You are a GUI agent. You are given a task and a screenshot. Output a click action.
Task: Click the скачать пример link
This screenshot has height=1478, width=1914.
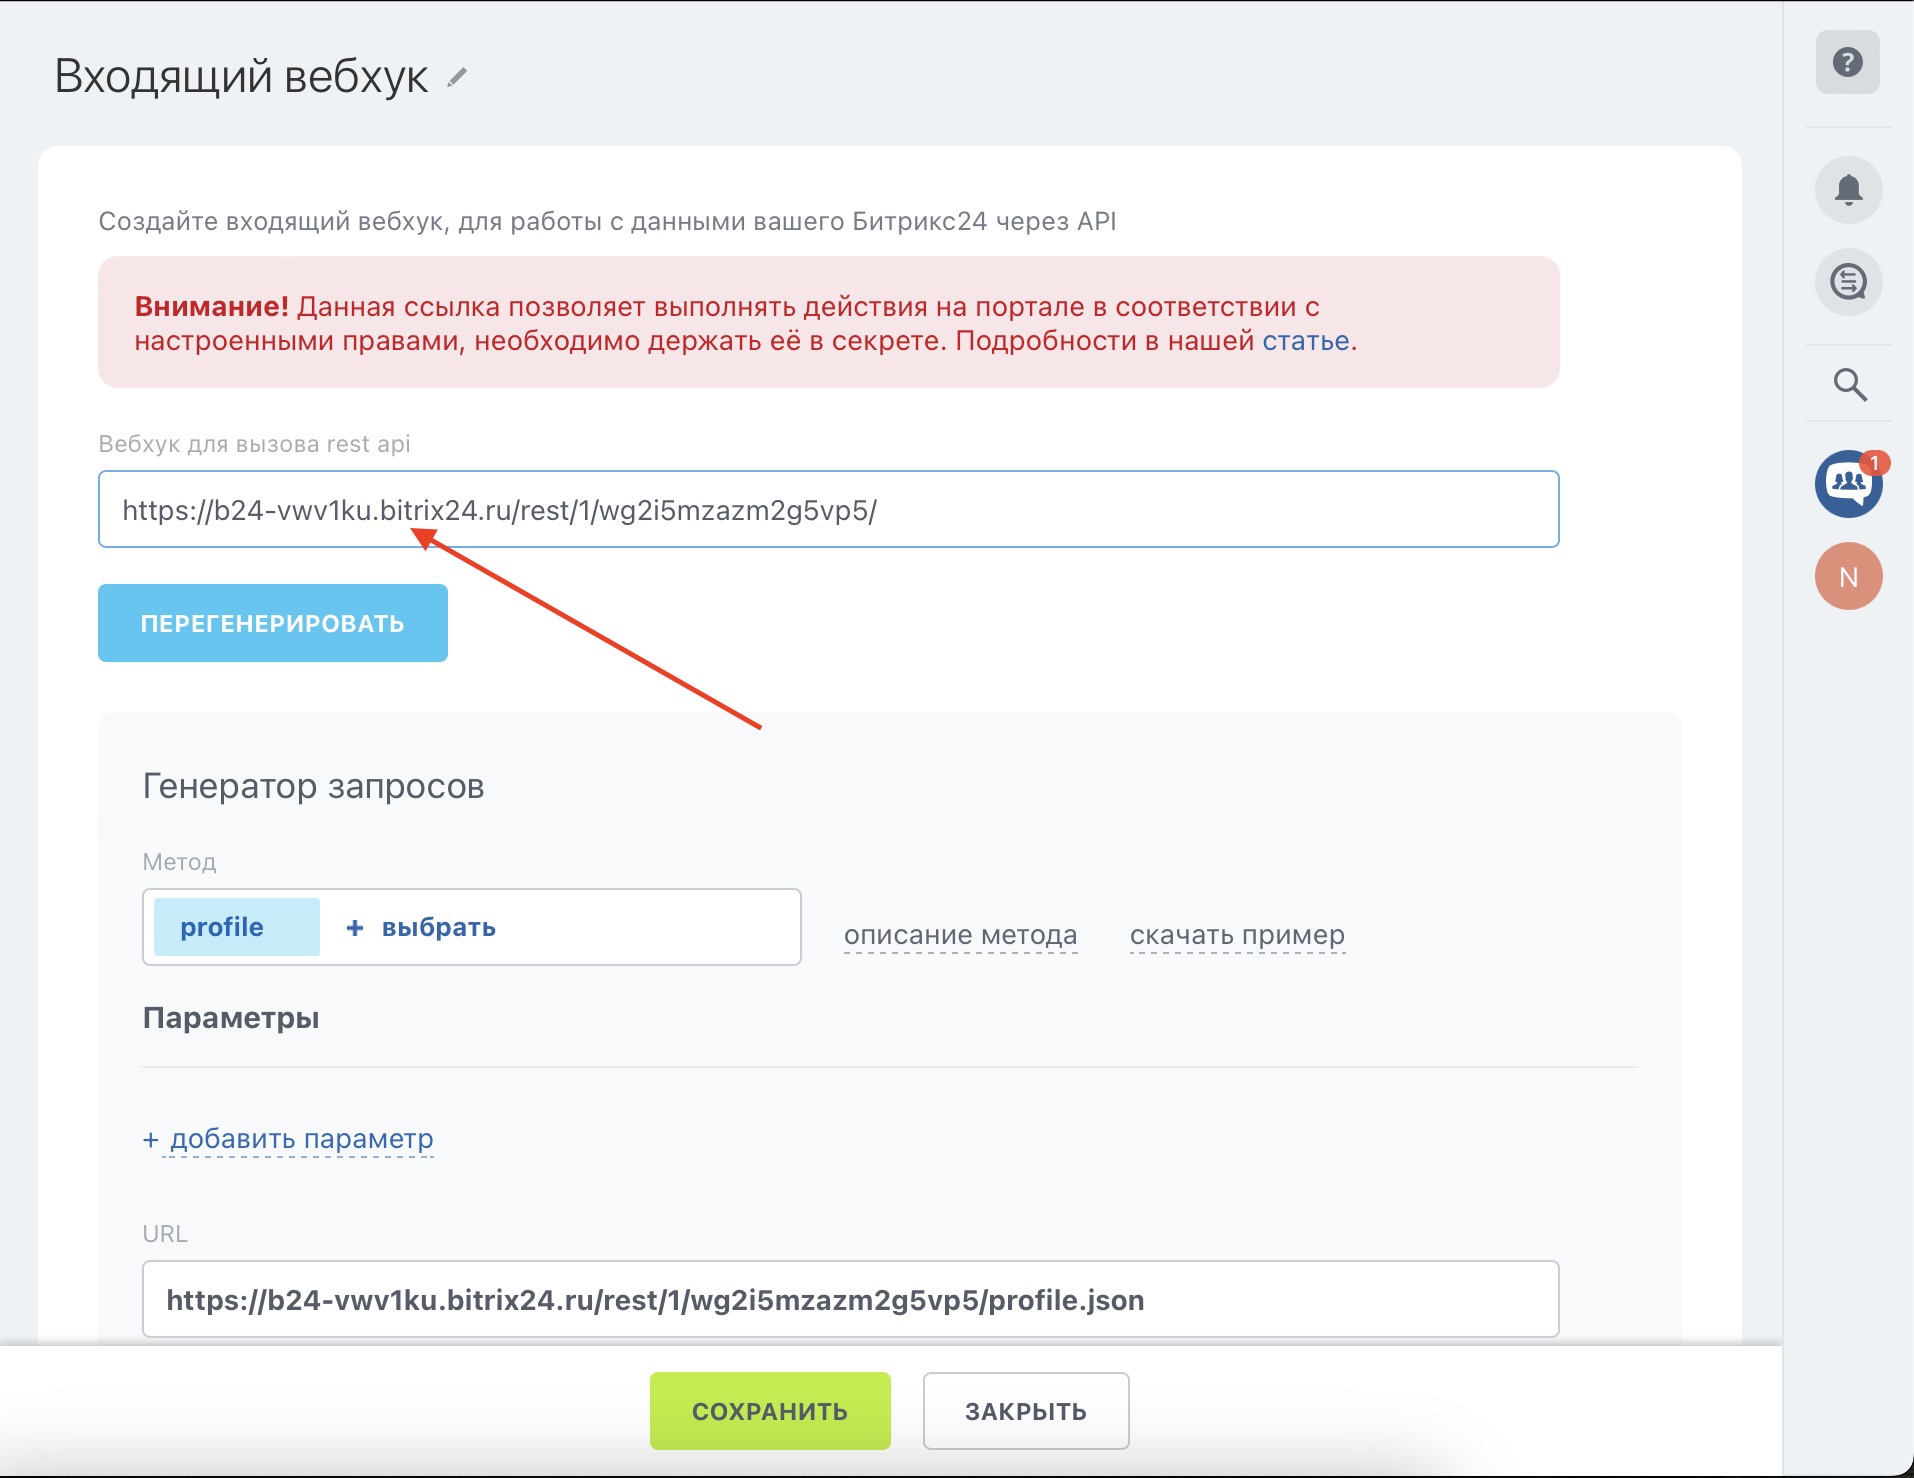(x=1237, y=935)
